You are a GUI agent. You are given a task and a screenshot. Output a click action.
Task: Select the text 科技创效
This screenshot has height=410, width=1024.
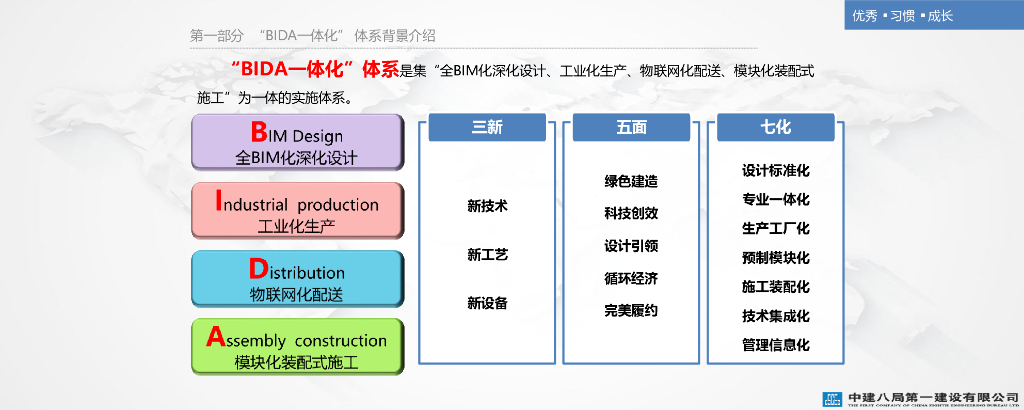pyautogui.click(x=631, y=213)
